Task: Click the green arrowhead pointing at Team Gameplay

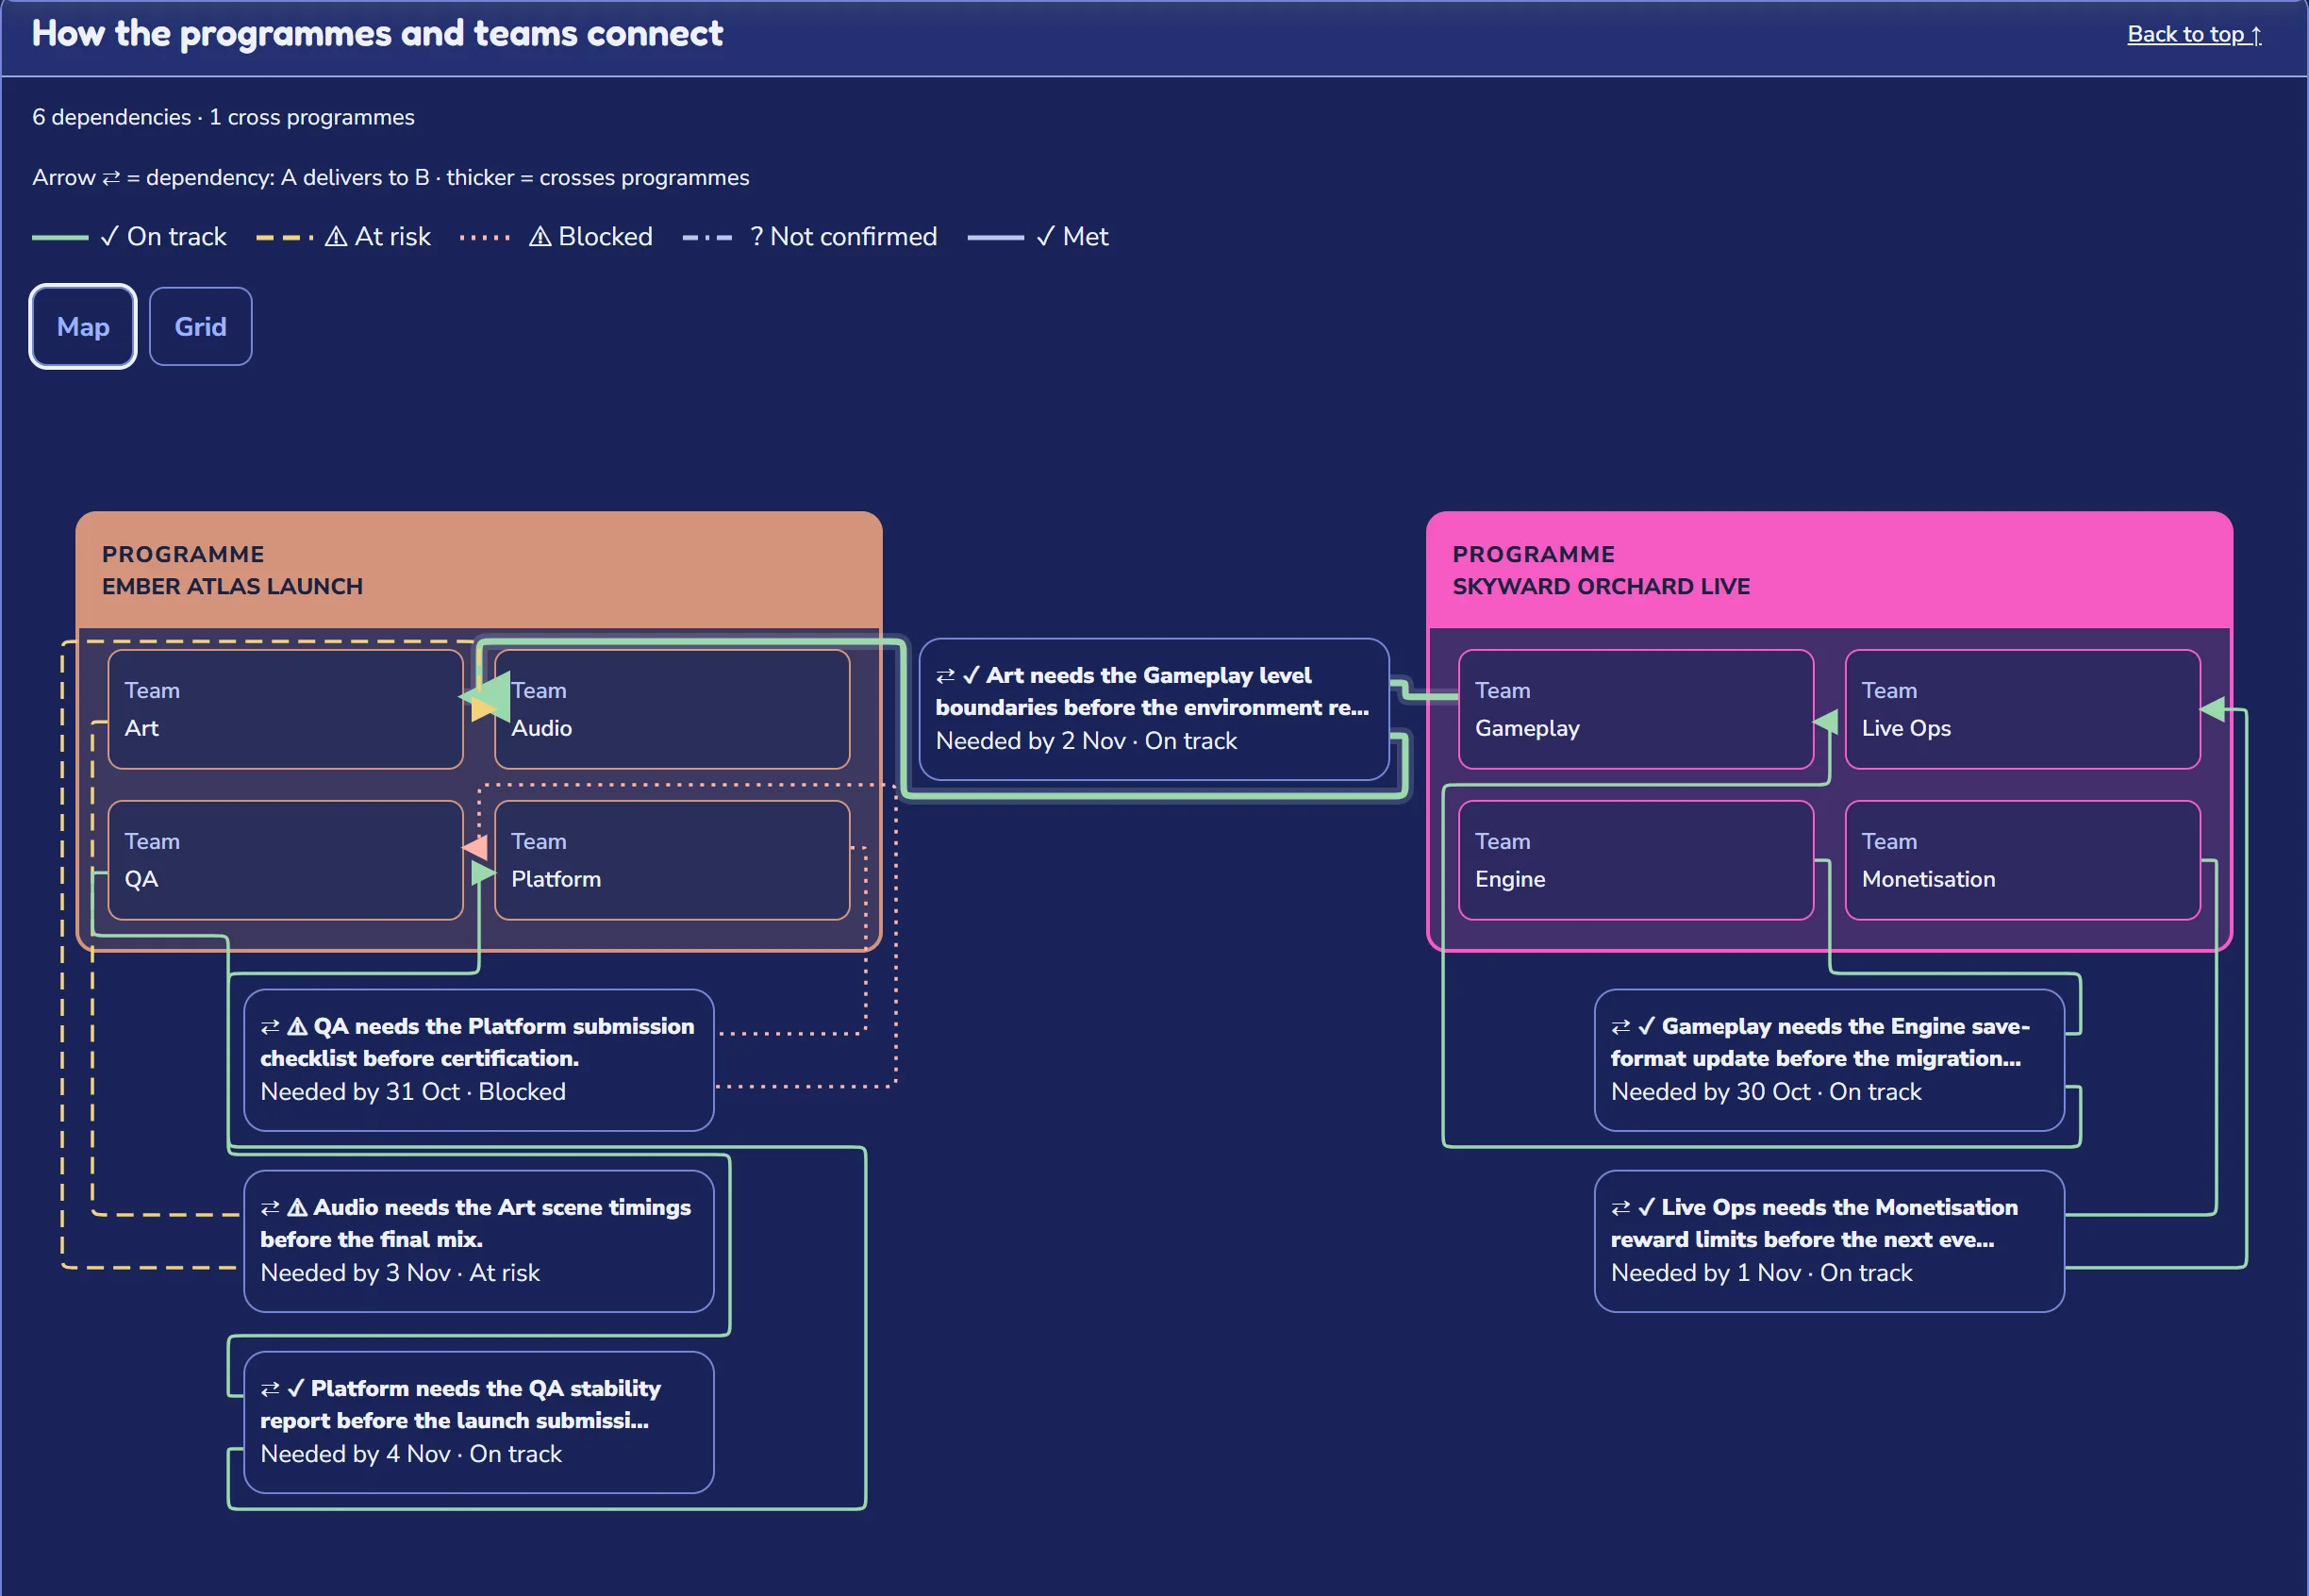Action: click(x=1826, y=722)
